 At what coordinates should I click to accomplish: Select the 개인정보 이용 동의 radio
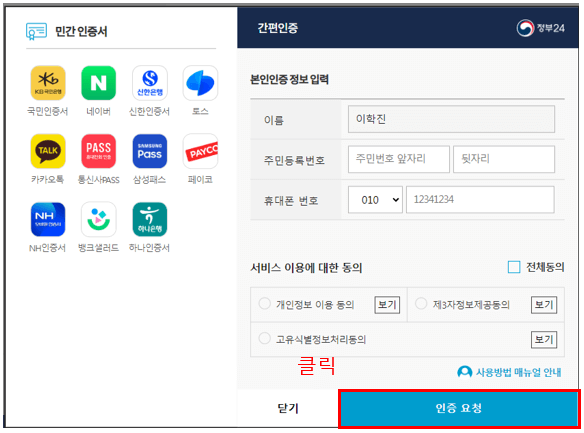[x=264, y=303]
